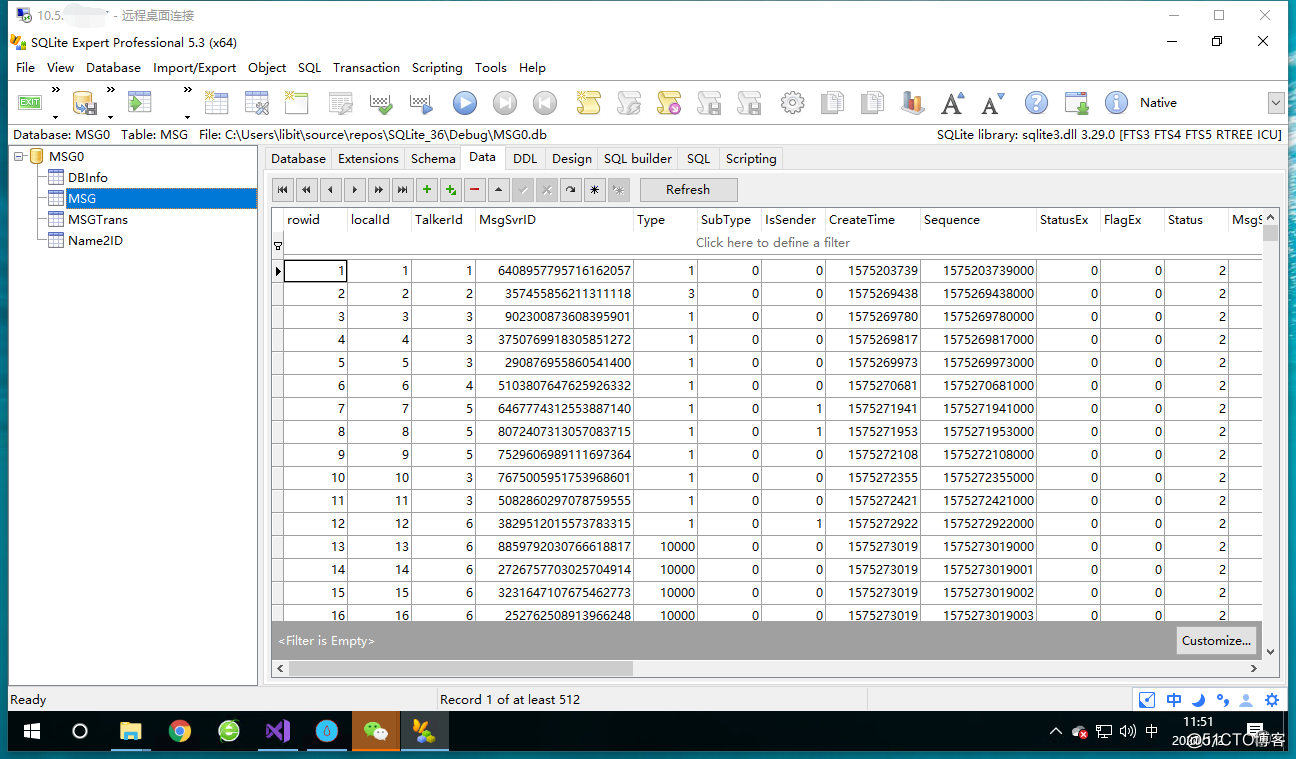This screenshot has height=759, width=1296.
Task: Select the MSGTrans table in tree
Action: click(x=98, y=219)
